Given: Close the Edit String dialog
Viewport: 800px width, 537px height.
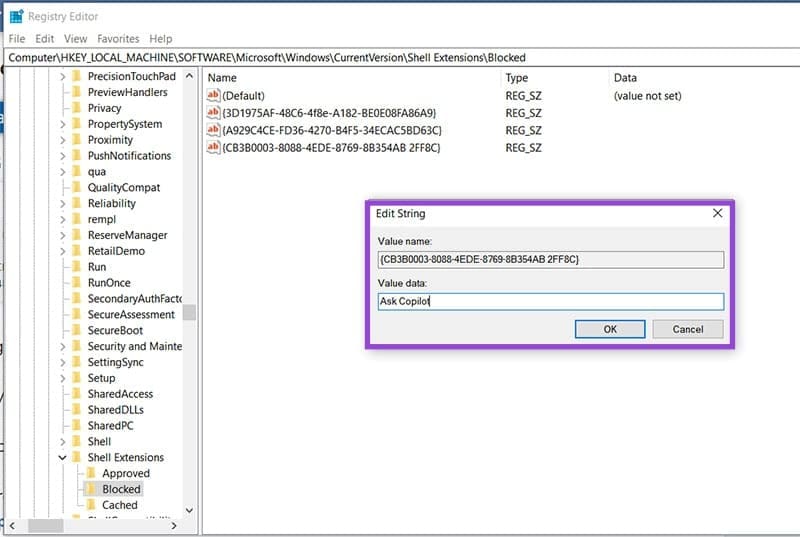Looking at the screenshot, I should pyautogui.click(x=717, y=213).
